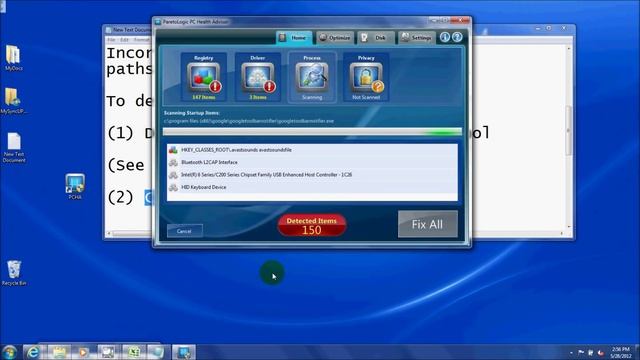Open the Action Center flag icon
The image size is (640, 360).
click(x=581, y=352)
